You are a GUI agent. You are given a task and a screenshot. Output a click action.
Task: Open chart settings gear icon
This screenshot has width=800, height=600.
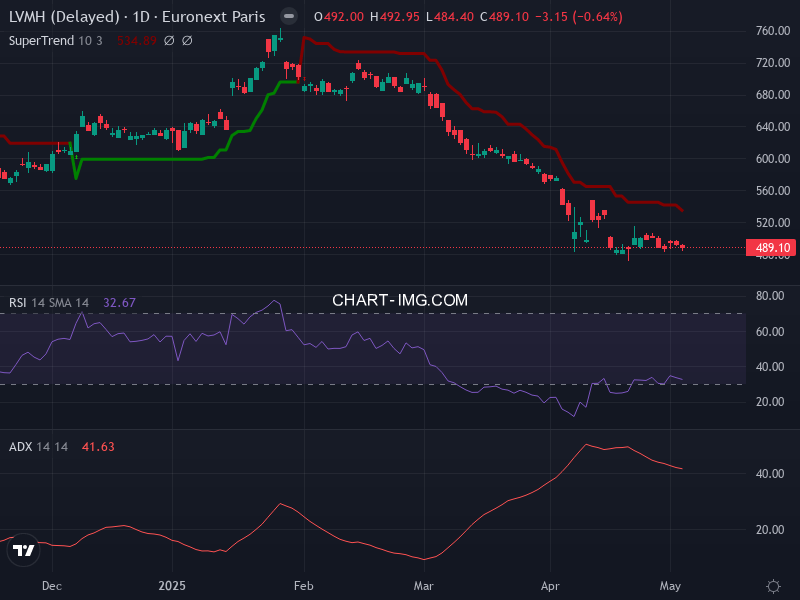click(x=773, y=586)
